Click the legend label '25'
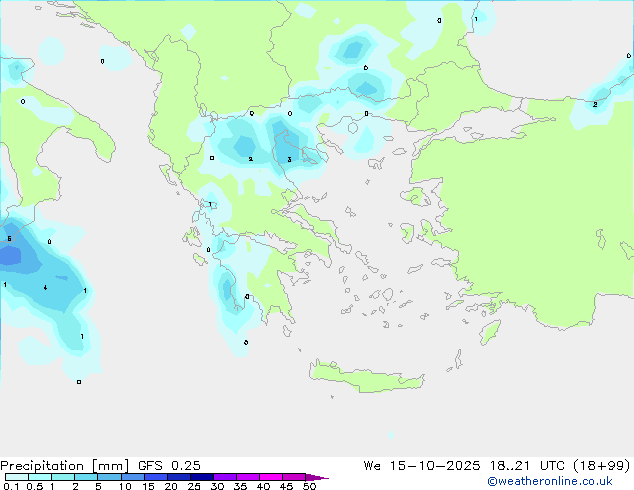Screen dimensions: 634x490 pyautogui.click(x=194, y=486)
